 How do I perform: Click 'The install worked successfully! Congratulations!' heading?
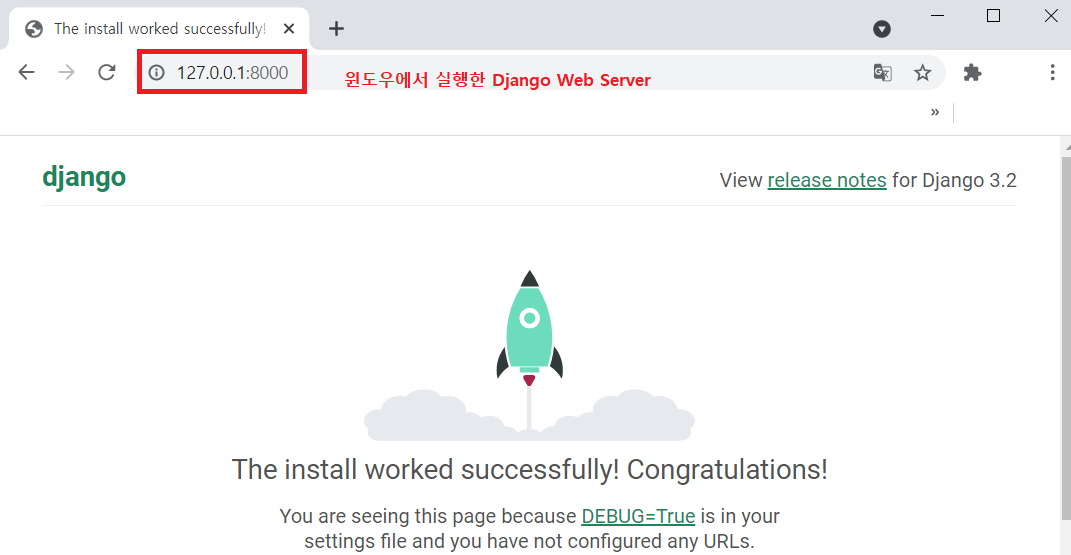tap(529, 470)
